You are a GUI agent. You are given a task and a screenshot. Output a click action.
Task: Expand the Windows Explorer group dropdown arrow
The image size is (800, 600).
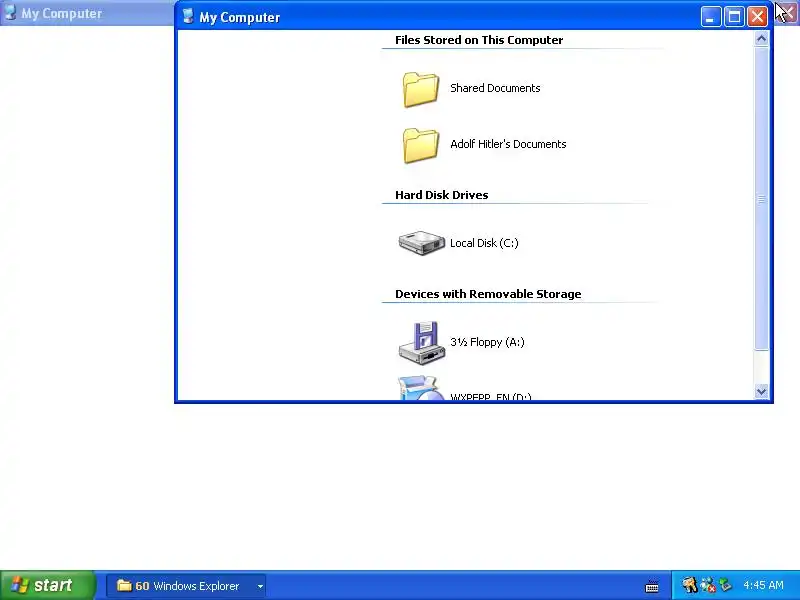(x=260, y=586)
